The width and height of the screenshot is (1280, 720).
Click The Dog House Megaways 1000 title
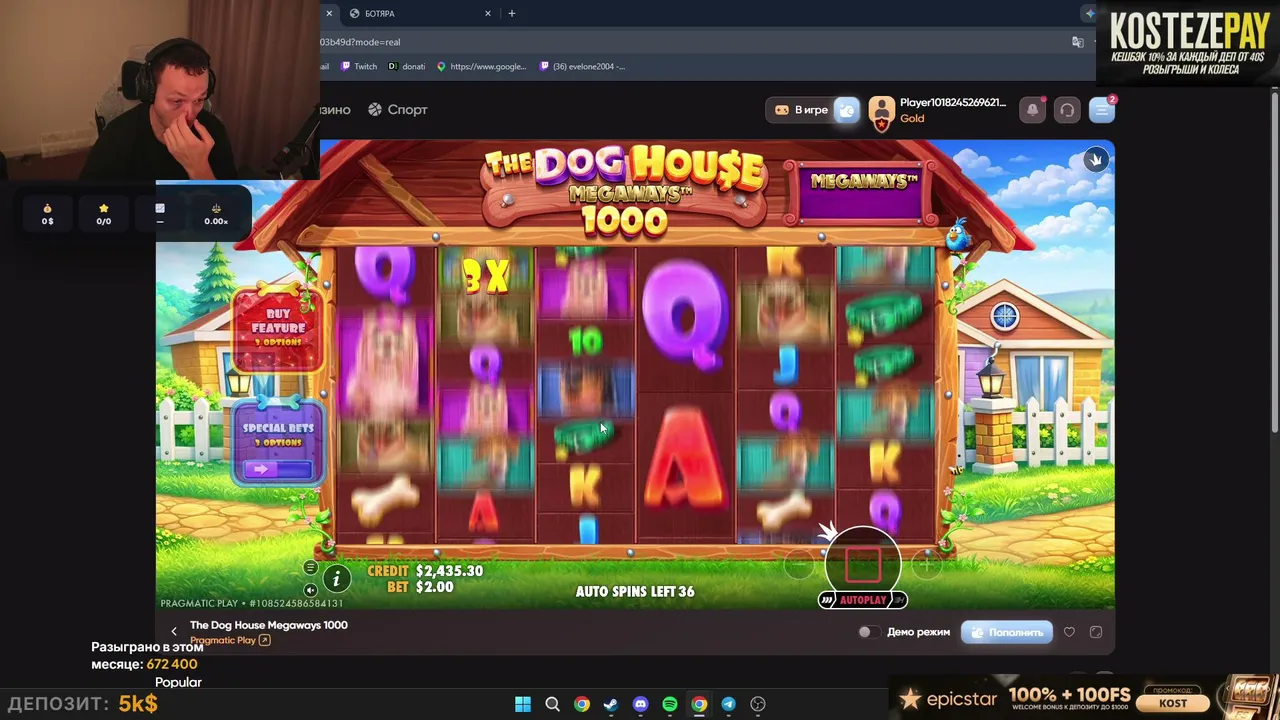(x=269, y=625)
